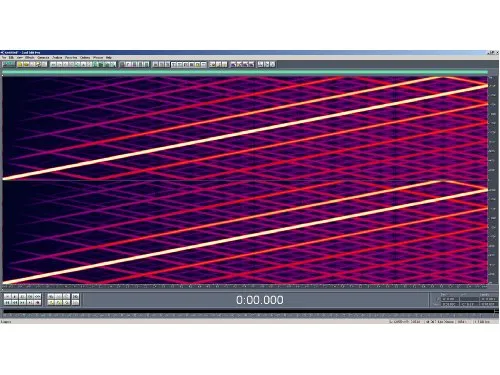This screenshot has width=500, height=375.
Task: Open the Options menu
Action: 85,58
